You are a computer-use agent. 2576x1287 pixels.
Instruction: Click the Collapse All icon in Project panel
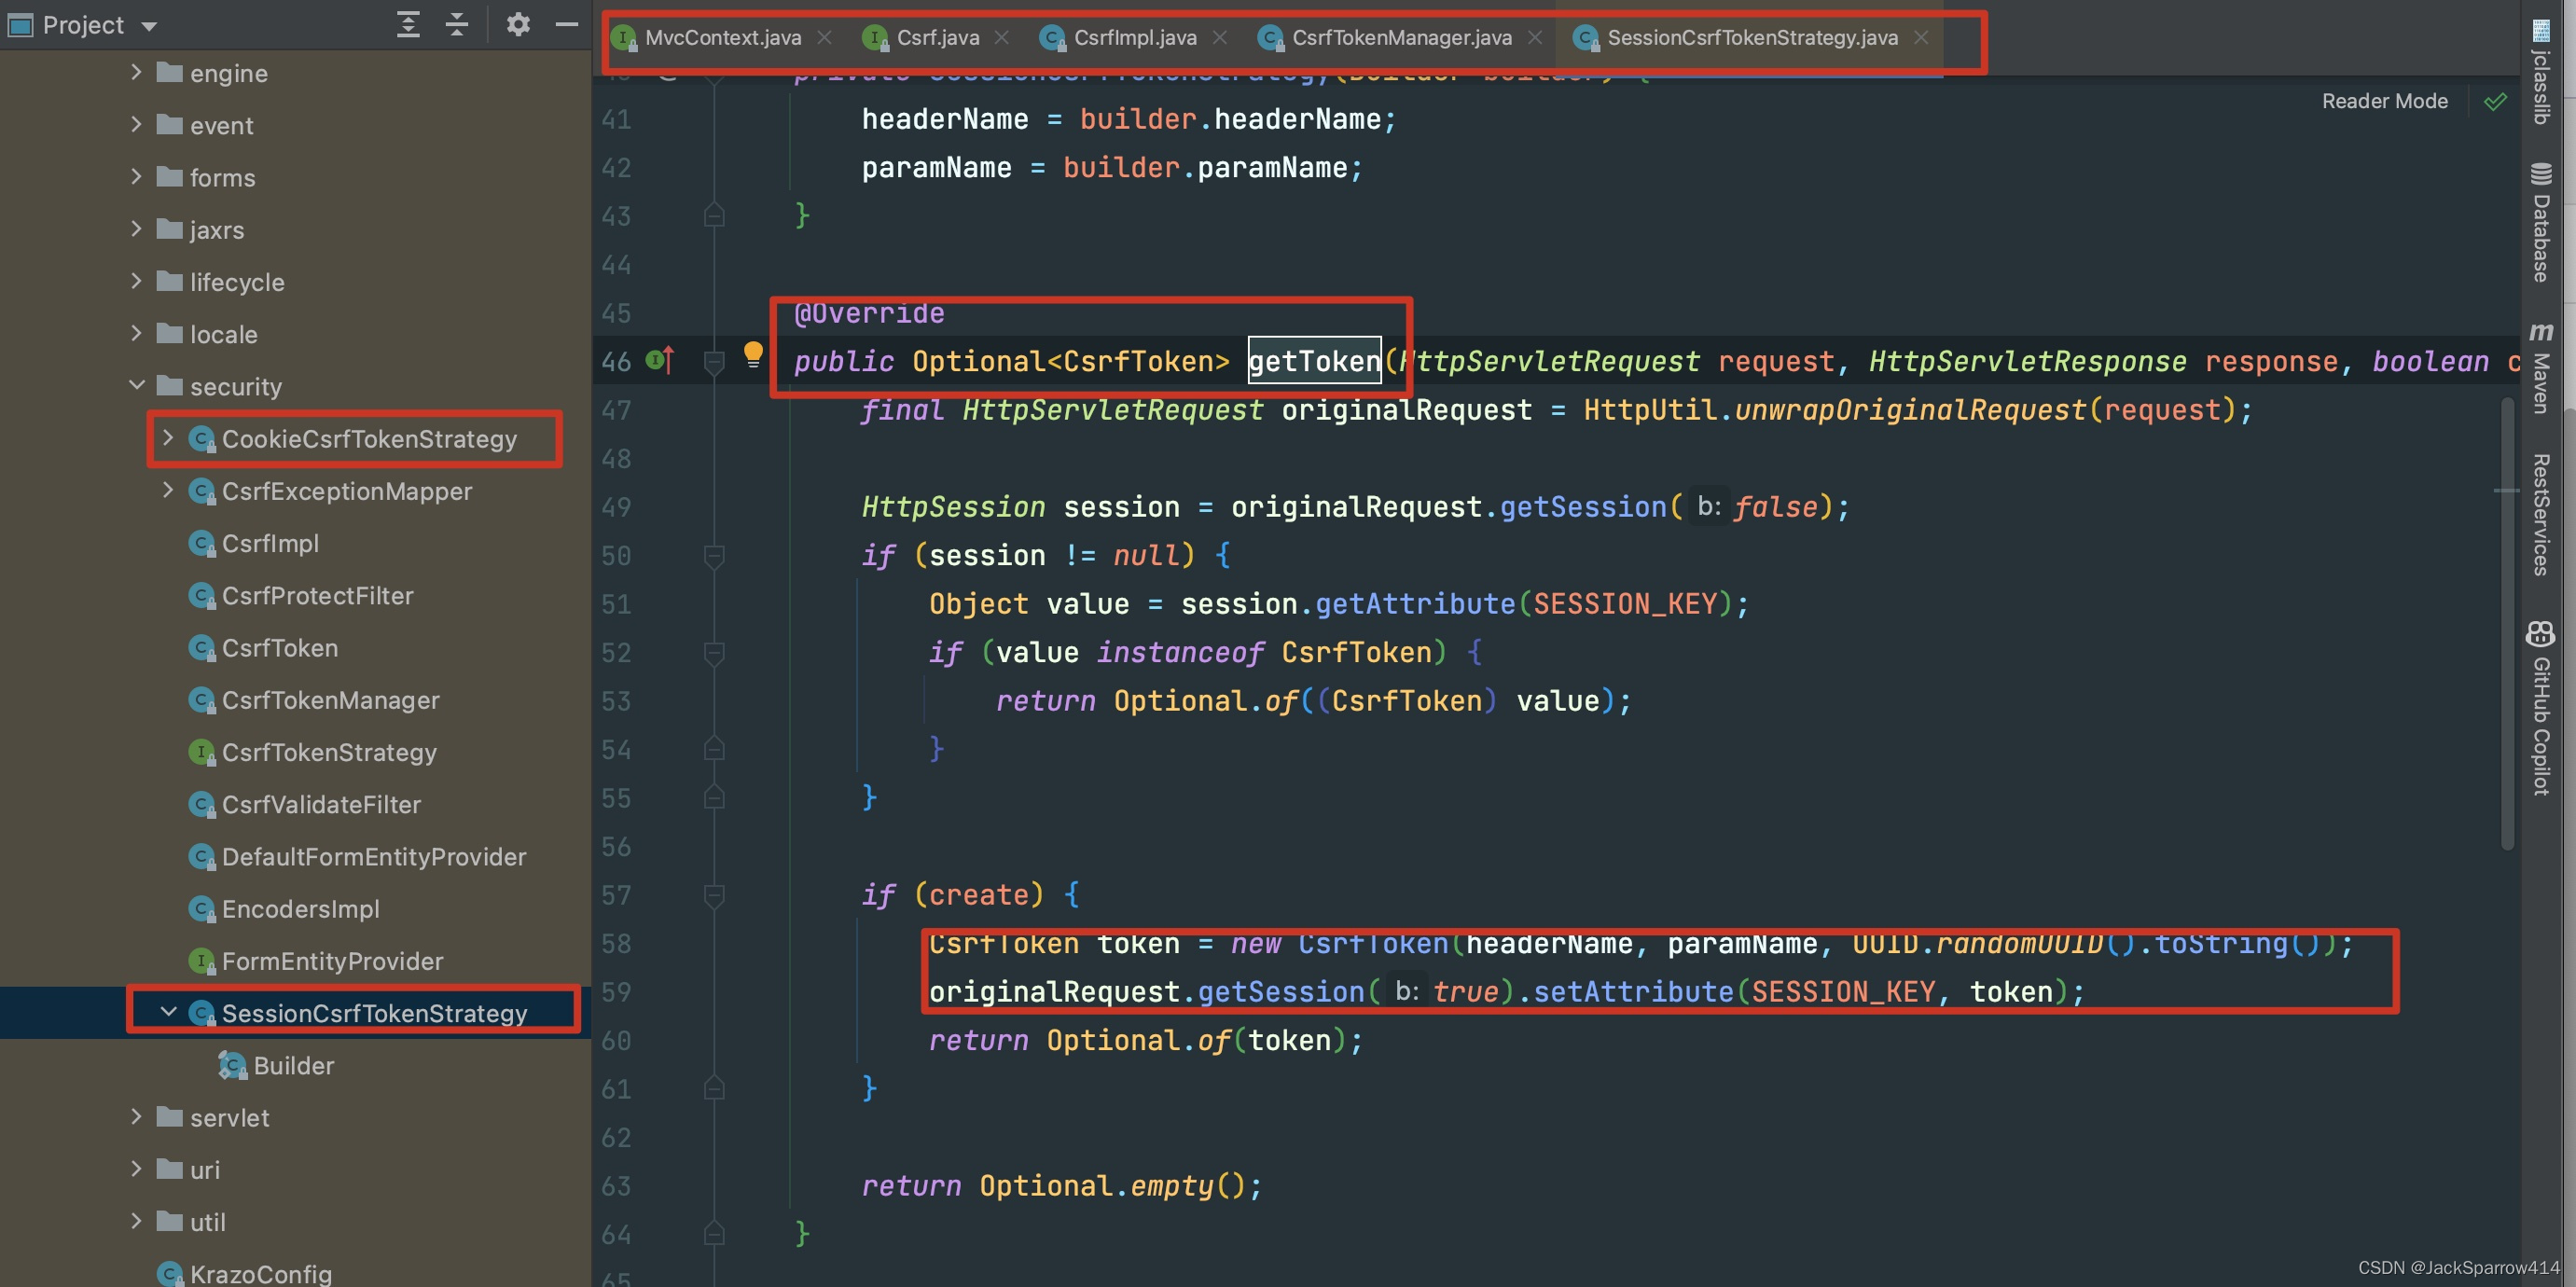457,24
